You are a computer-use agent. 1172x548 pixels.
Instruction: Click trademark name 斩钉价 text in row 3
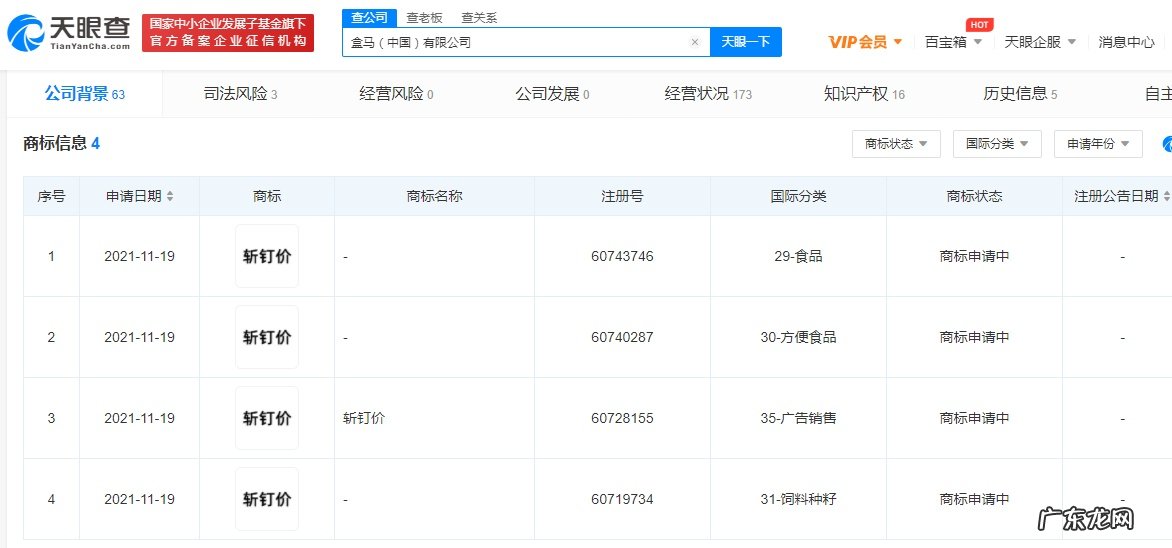pos(363,418)
